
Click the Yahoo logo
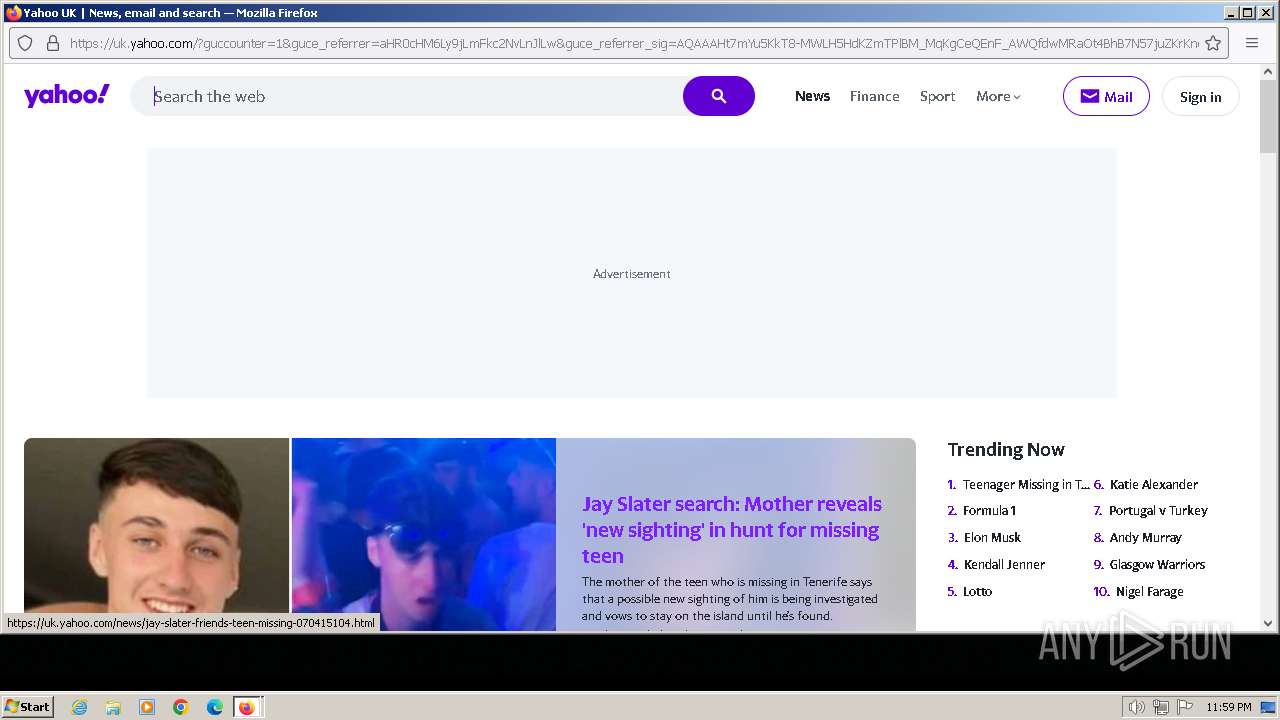[67, 96]
